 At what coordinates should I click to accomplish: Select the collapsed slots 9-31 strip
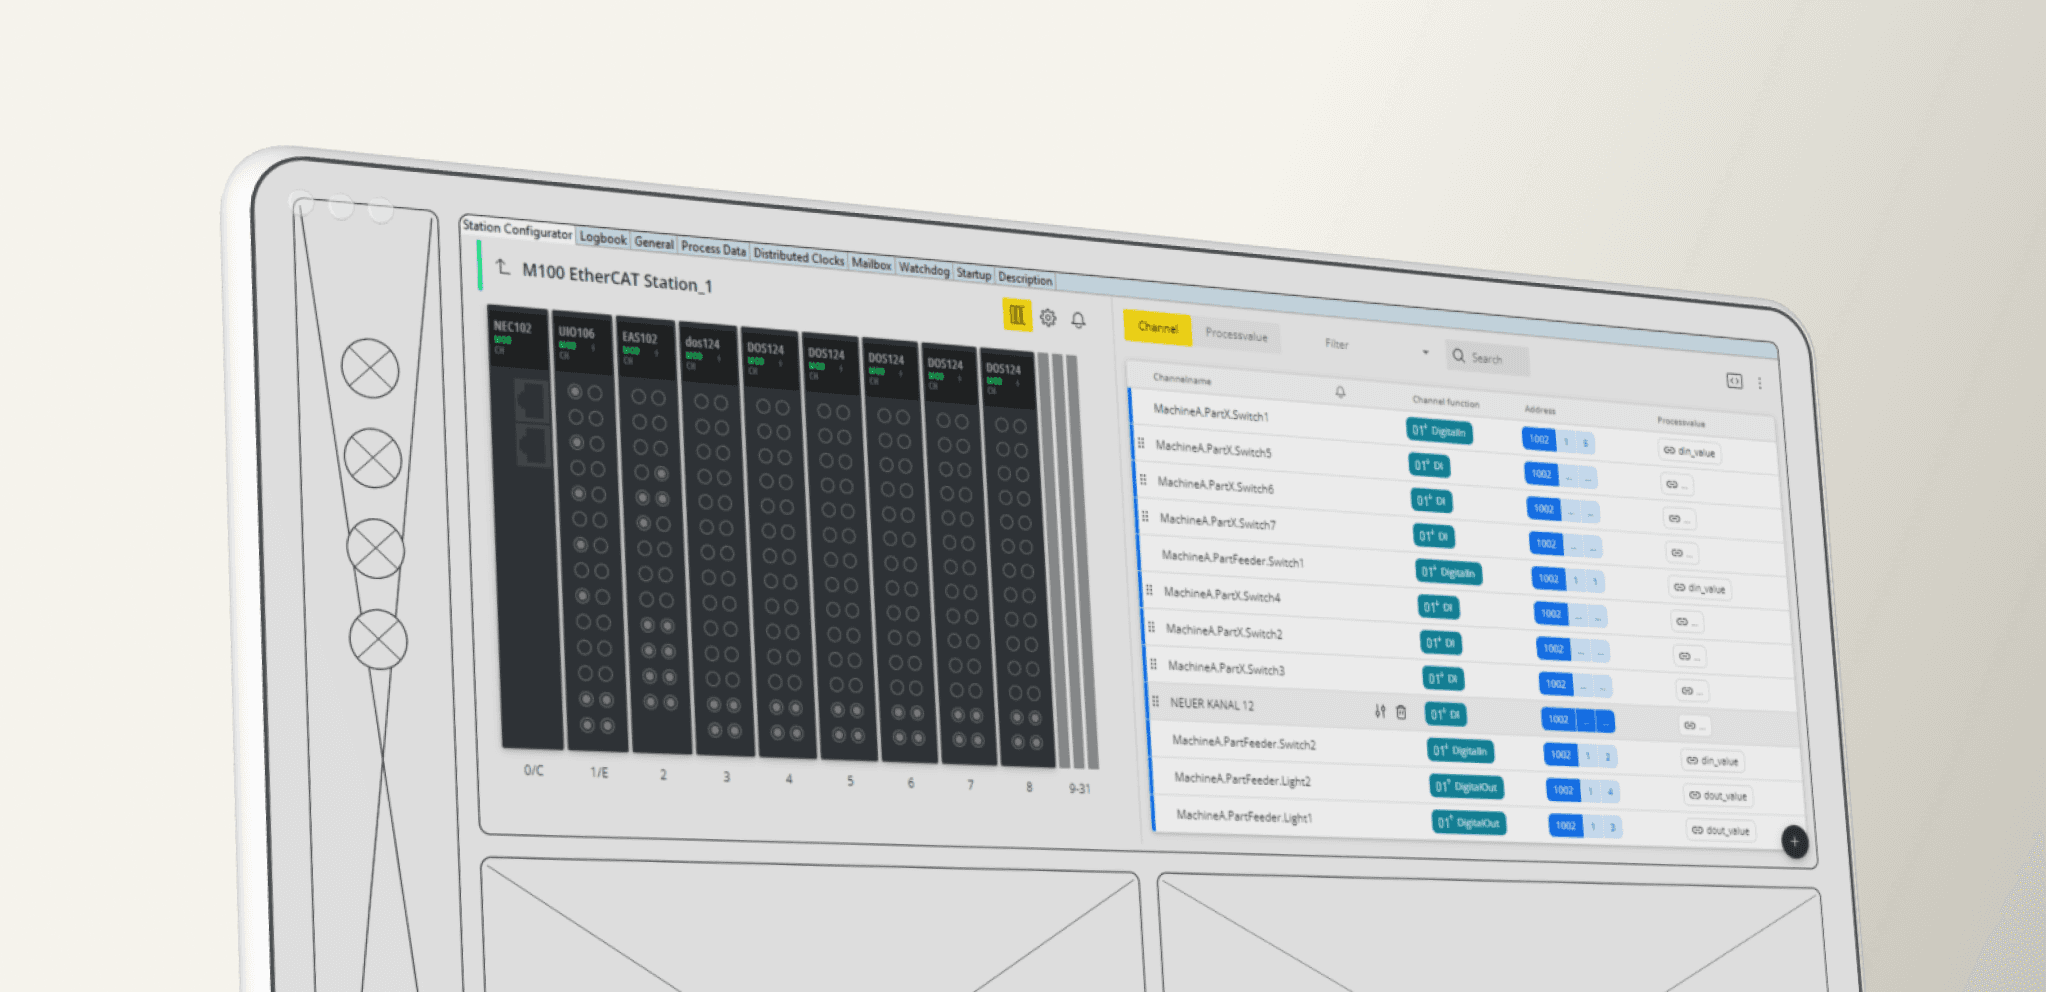(1069, 562)
